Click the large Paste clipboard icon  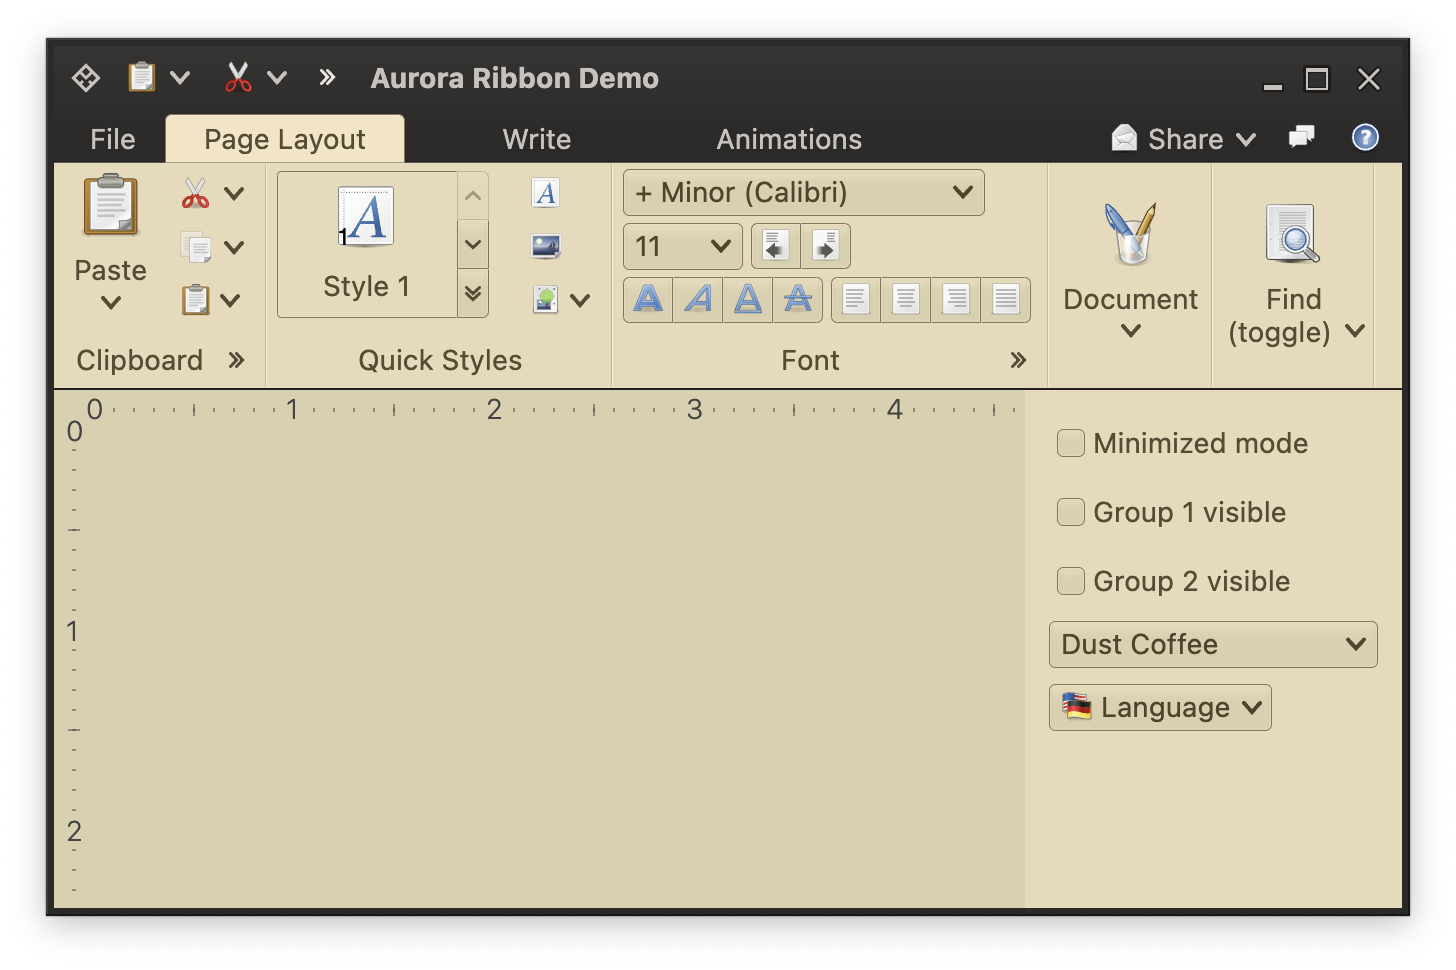pyautogui.click(x=111, y=204)
